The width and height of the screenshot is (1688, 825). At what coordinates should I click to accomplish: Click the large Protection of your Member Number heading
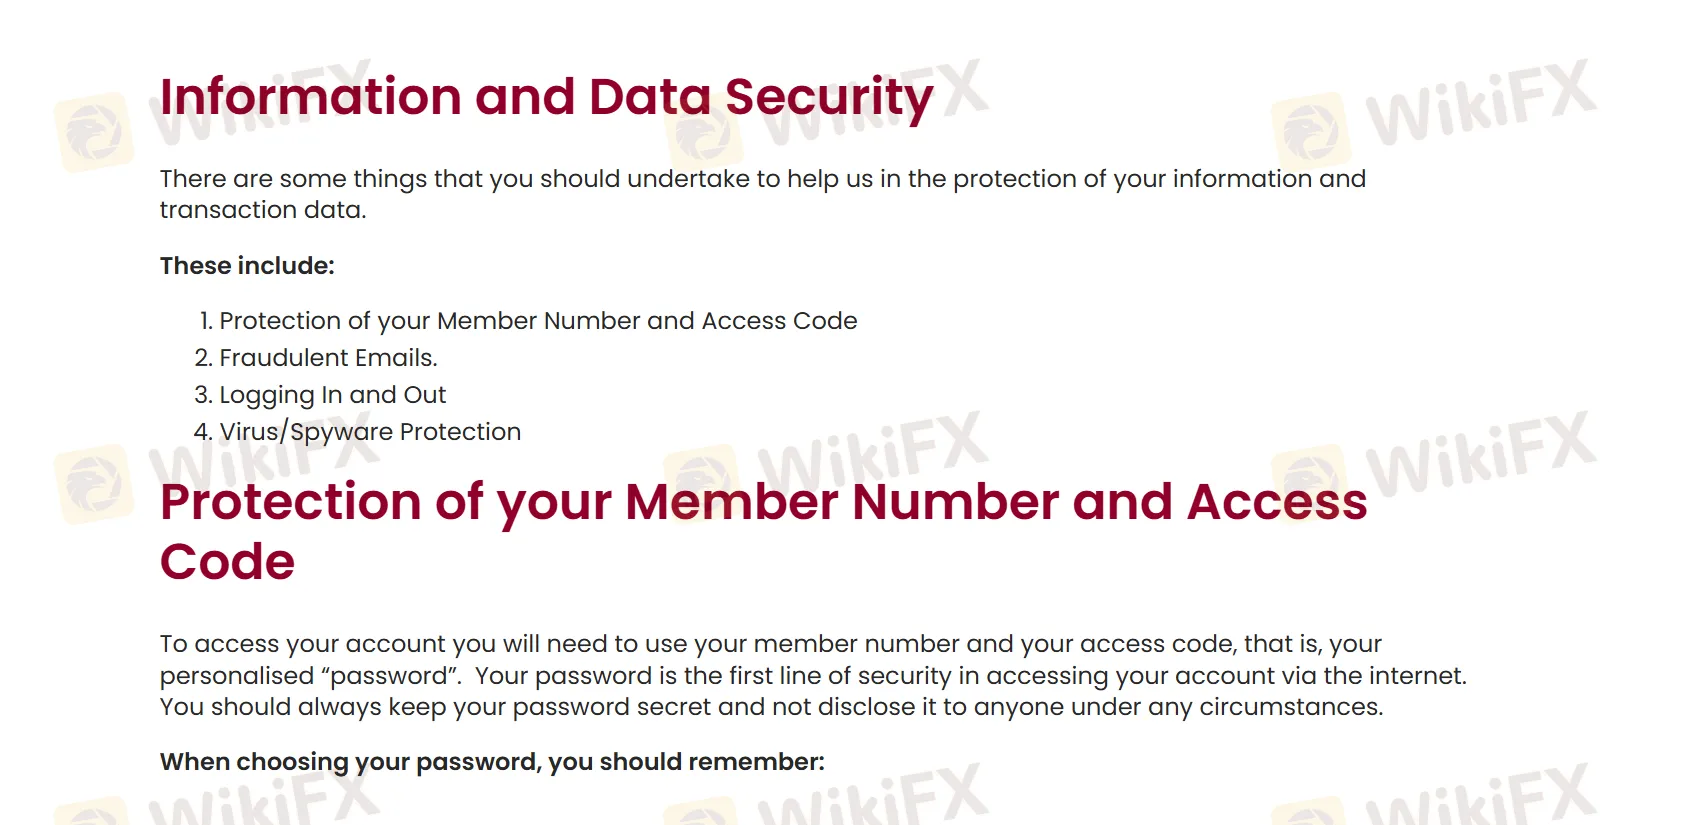762,502
